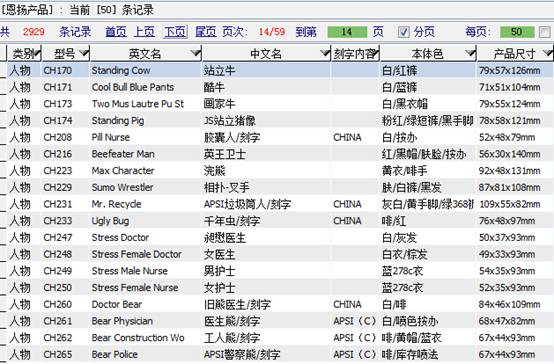The image size is (554, 364).
Task: Open the 刻字内容 column filter arrow
Action: tap(376, 53)
